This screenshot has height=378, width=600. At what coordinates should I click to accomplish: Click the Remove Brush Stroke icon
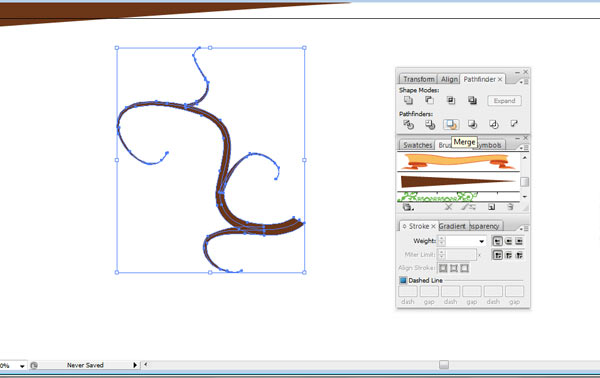pyautogui.click(x=448, y=207)
